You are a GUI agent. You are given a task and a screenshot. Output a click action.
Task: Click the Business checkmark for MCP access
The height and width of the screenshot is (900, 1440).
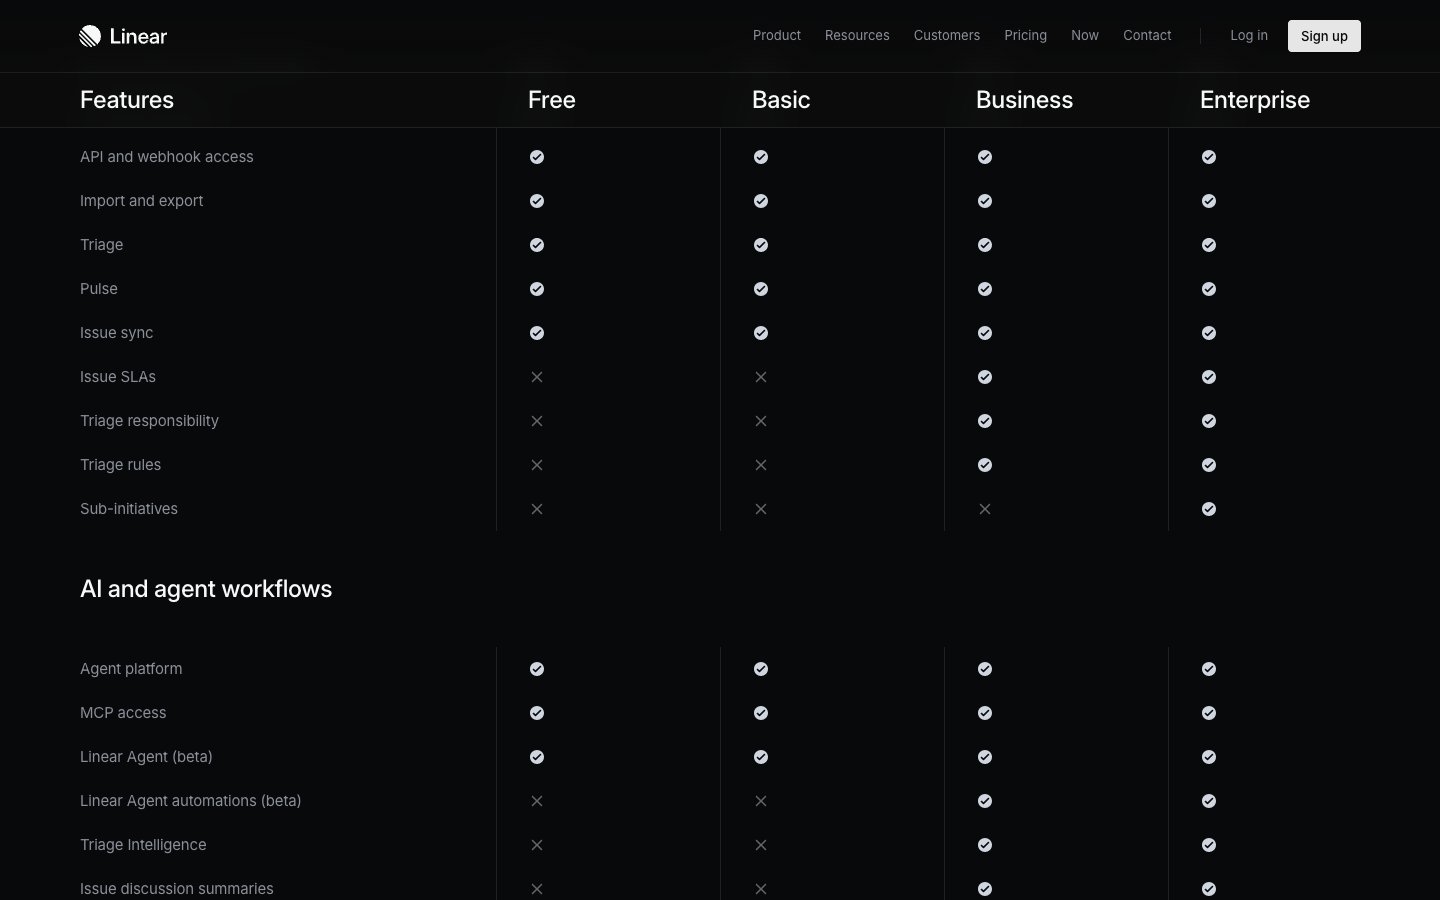(985, 713)
